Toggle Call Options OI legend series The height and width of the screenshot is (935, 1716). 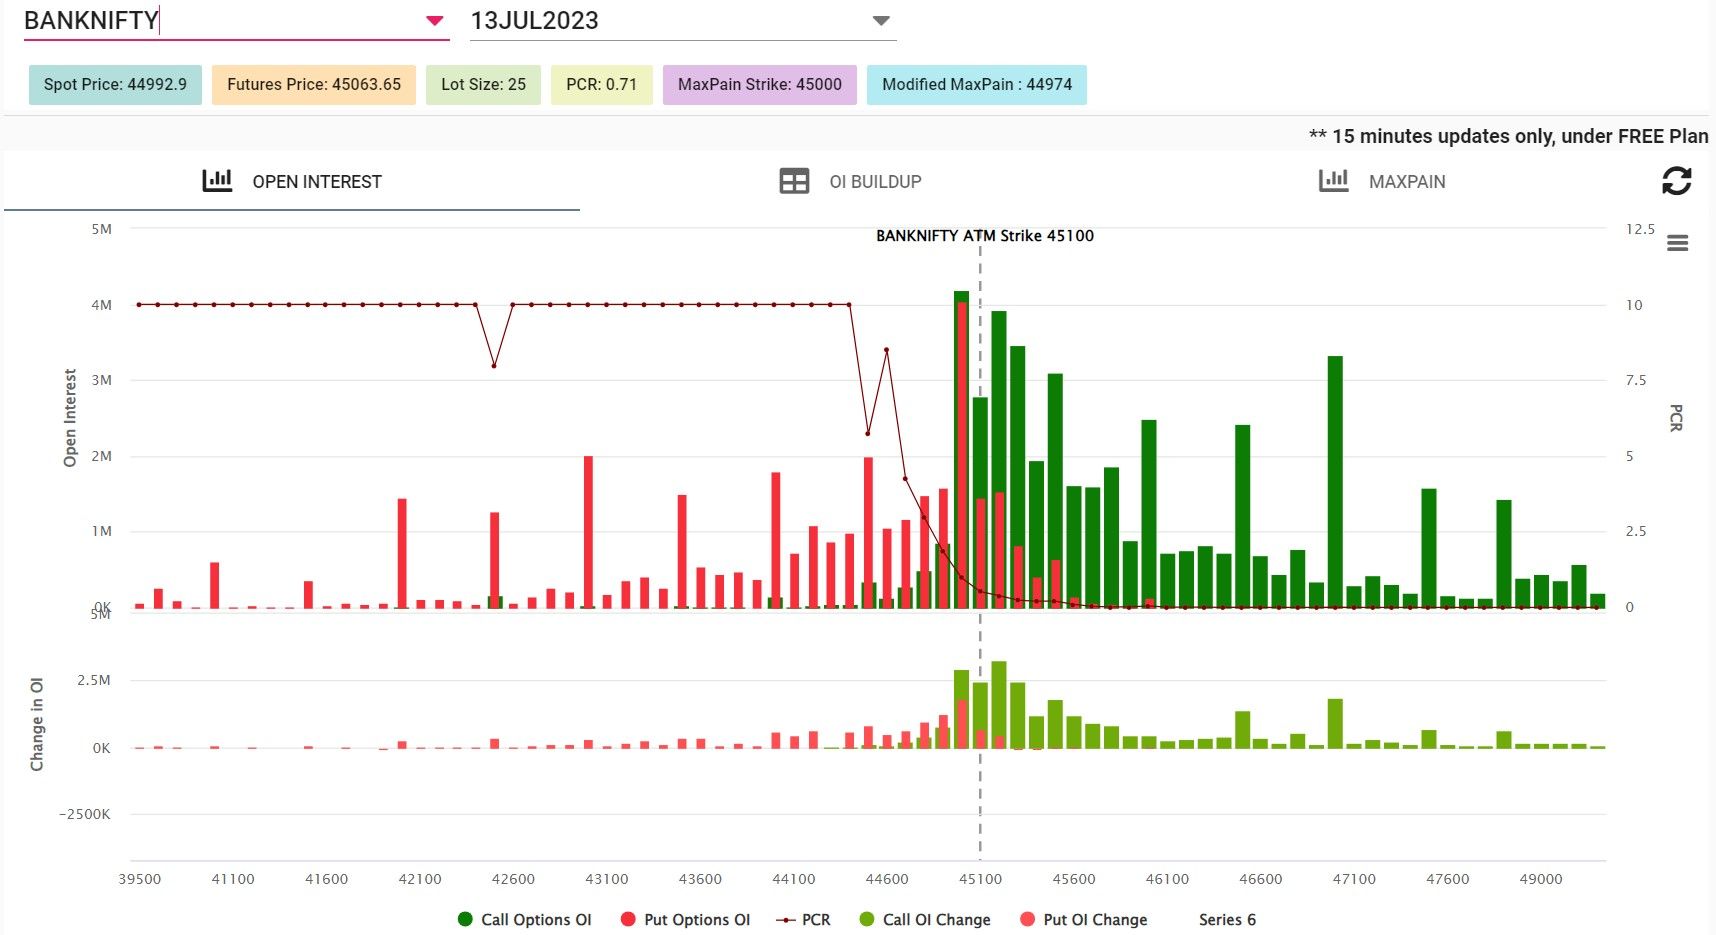tap(525, 919)
